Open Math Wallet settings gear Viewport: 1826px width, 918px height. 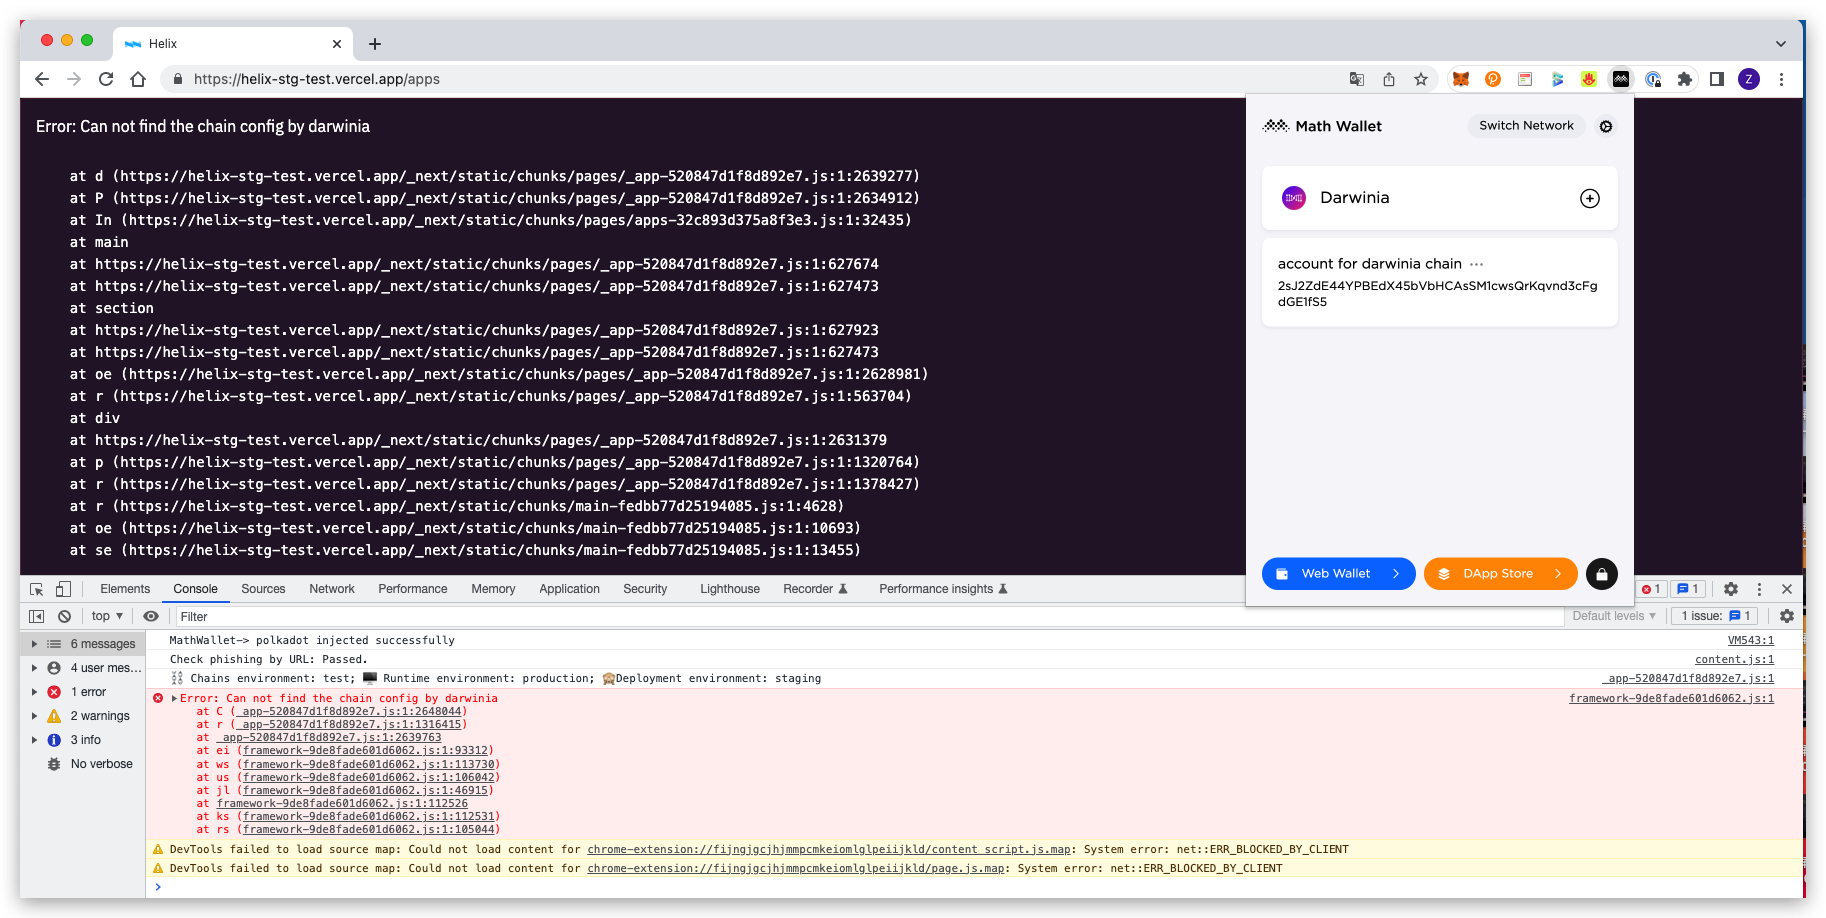[x=1605, y=126]
